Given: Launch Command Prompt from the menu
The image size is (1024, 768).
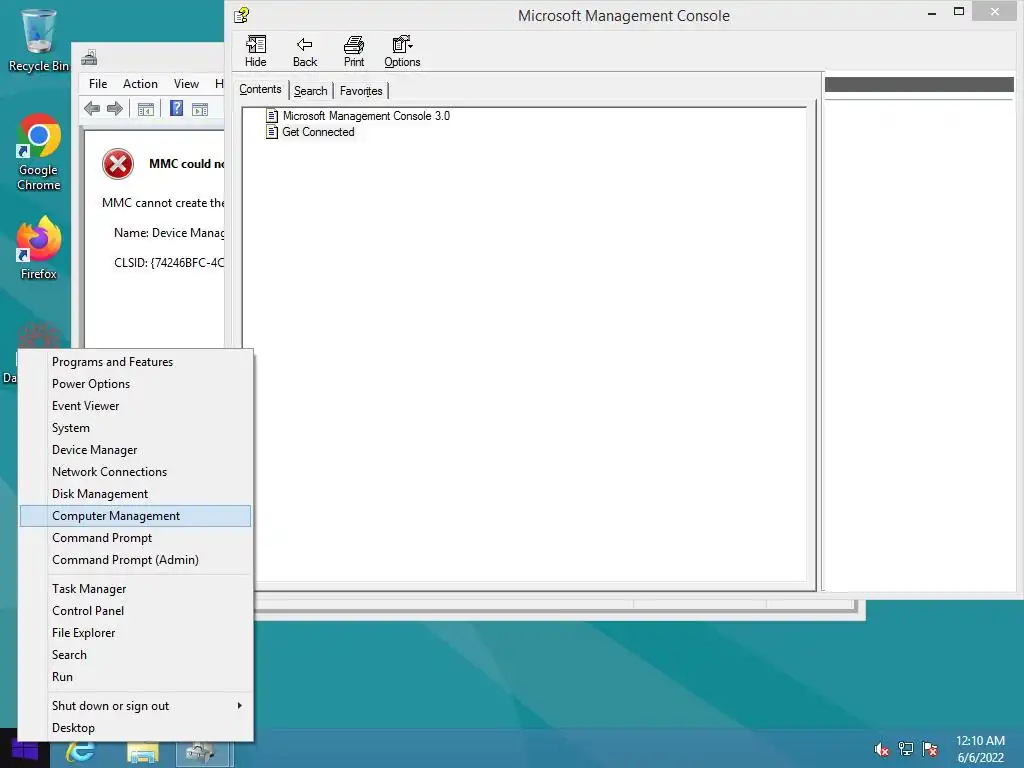Looking at the screenshot, I should pos(135,537).
